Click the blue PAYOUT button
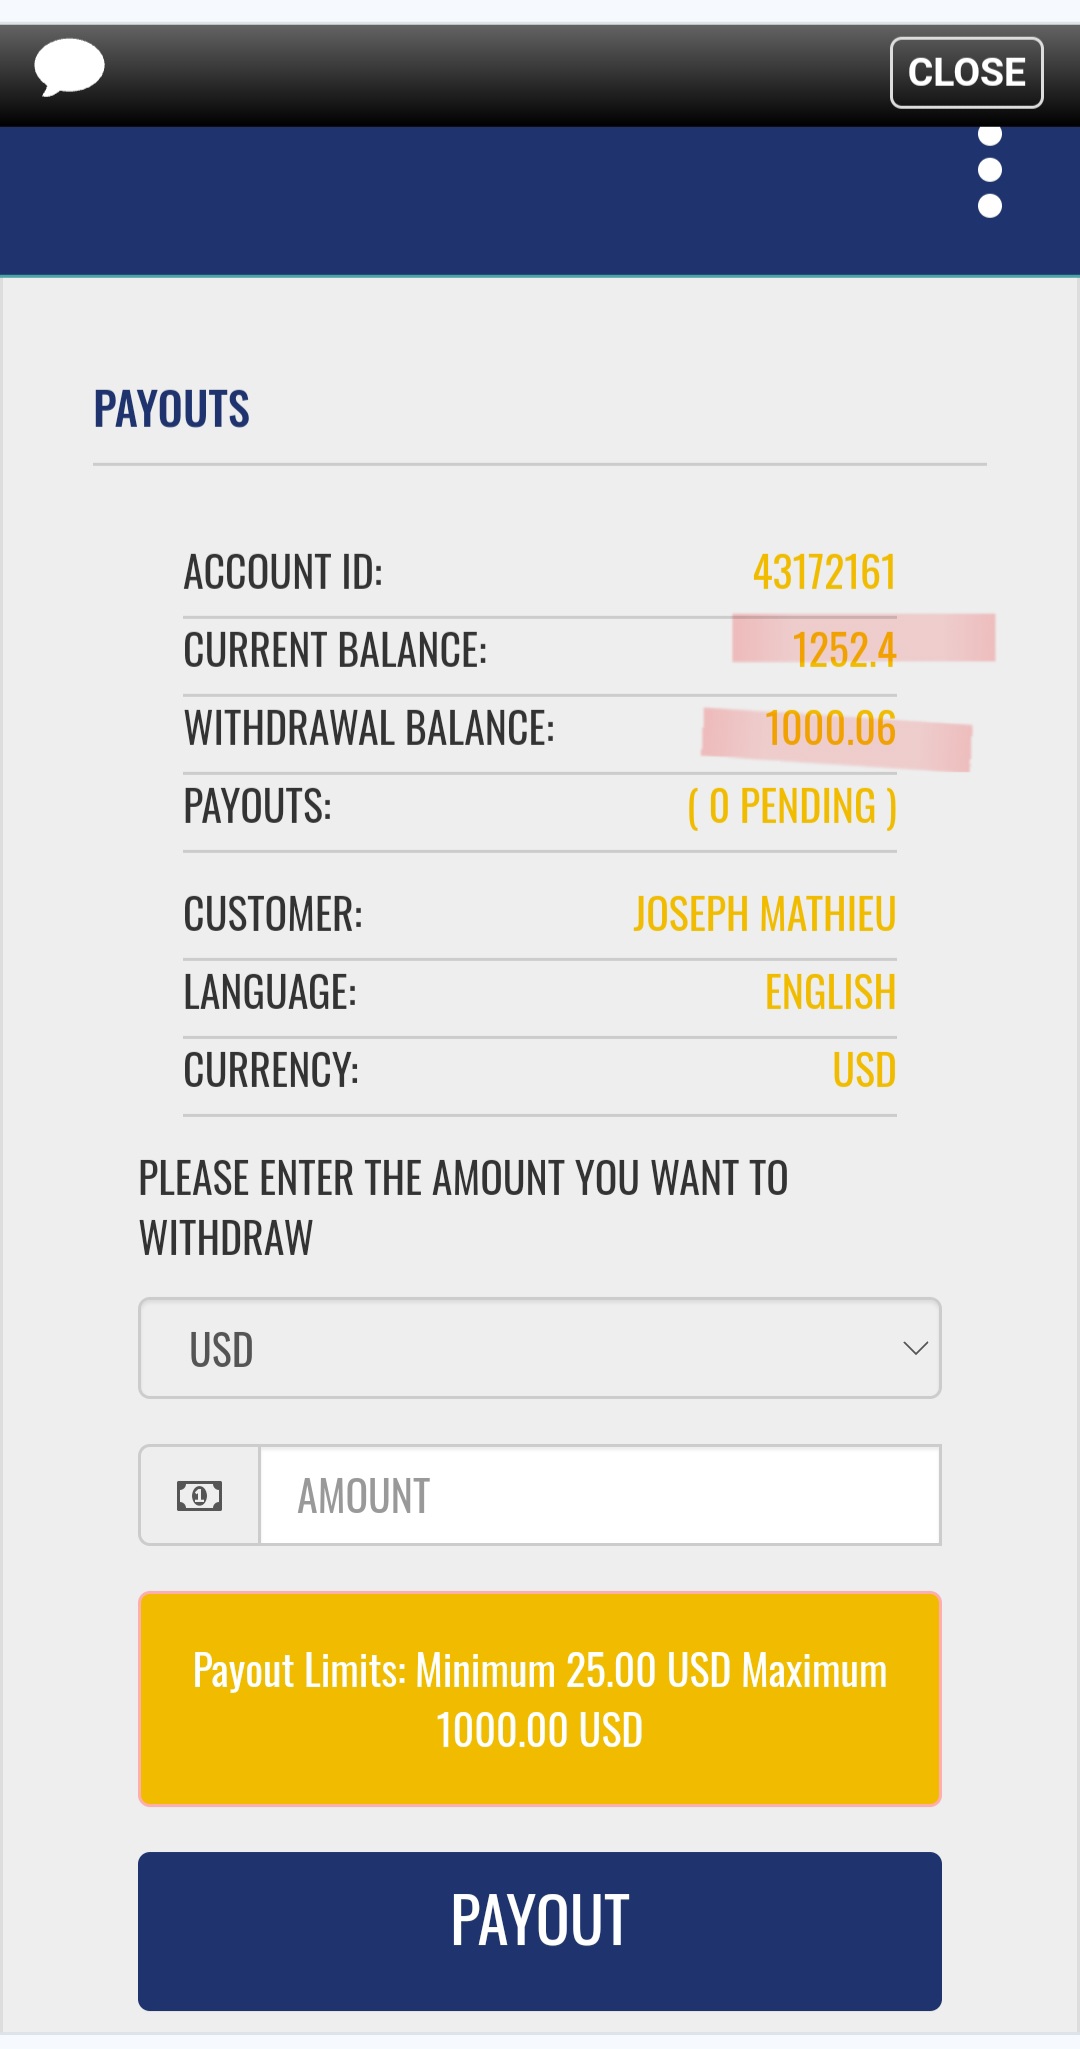The image size is (1080, 2049). [x=540, y=1931]
